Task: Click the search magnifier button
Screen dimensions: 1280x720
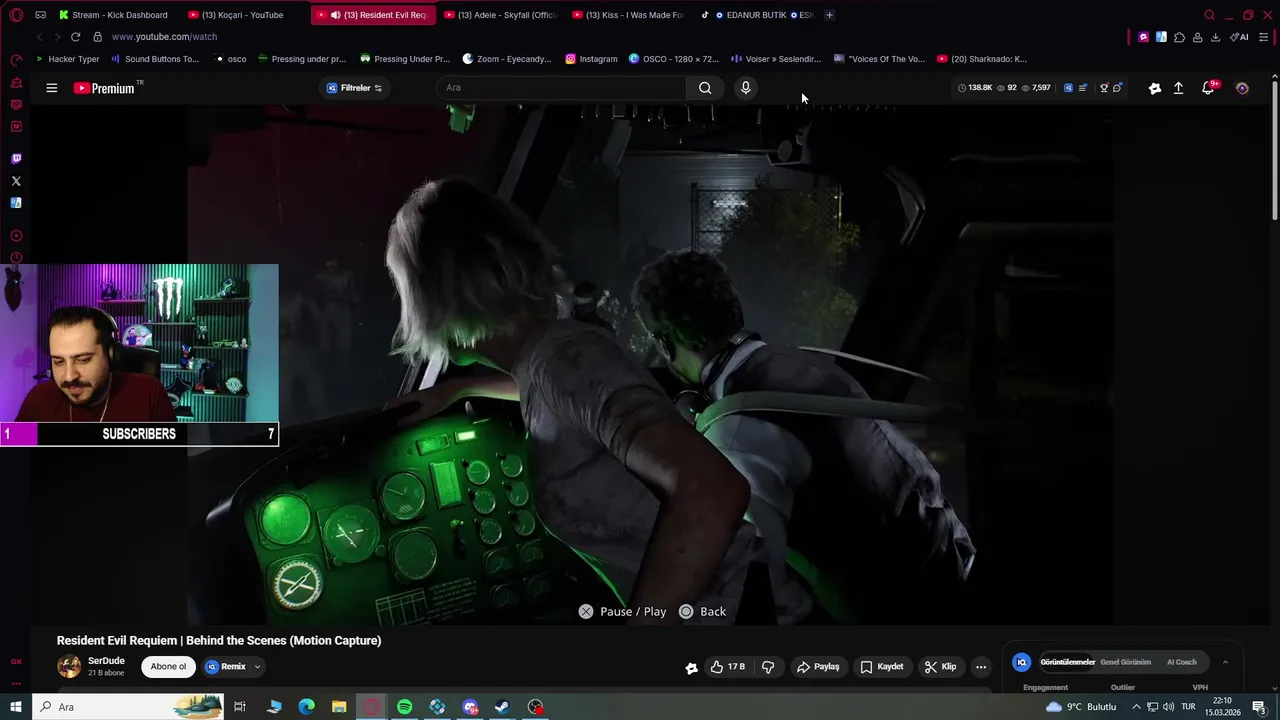Action: pos(705,88)
